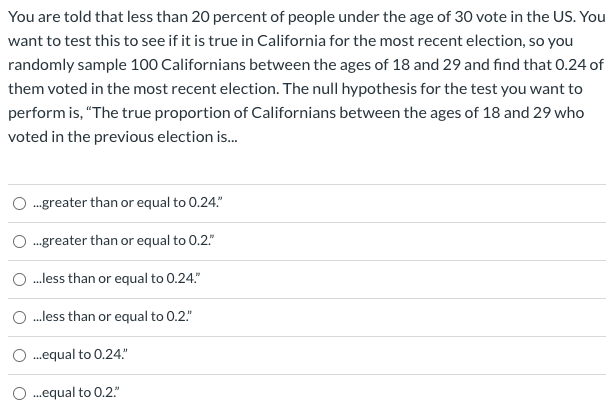
Task: Click the word "California" in the question
Action: click(x=292, y=41)
